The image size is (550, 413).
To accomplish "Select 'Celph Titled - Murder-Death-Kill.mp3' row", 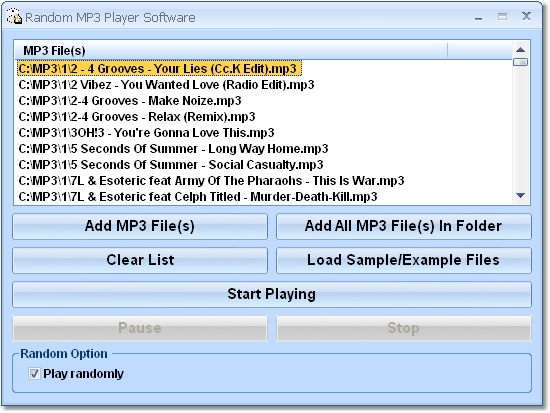I will 198,197.
